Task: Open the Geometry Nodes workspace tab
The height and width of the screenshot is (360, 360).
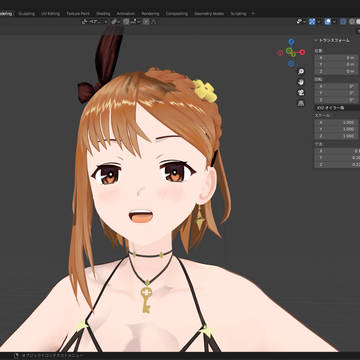Action: [x=209, y=14]
